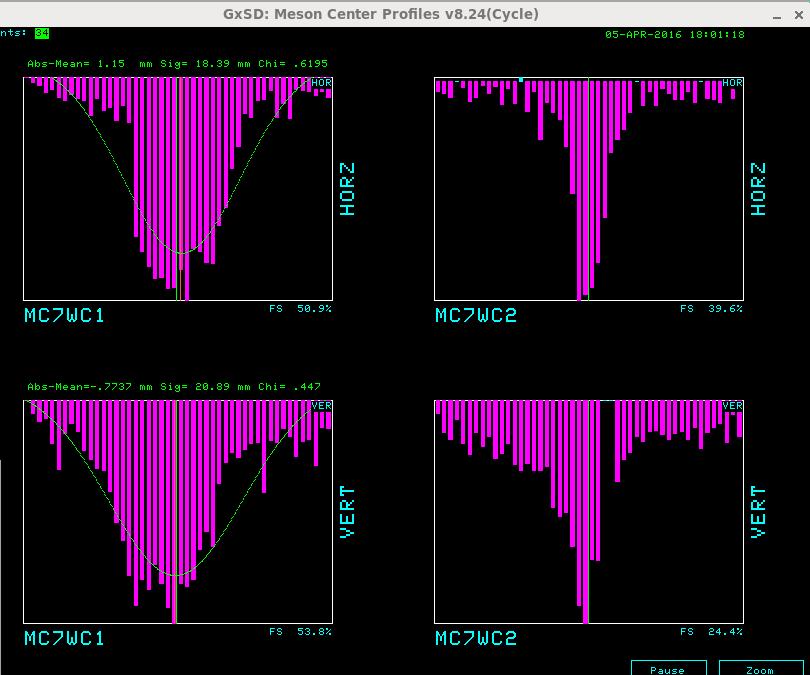The height and width of the screenshot is (675, 810).
Task: Click VER tag on MC7WC2 bottom plot
Action: (x=732, y=405)
